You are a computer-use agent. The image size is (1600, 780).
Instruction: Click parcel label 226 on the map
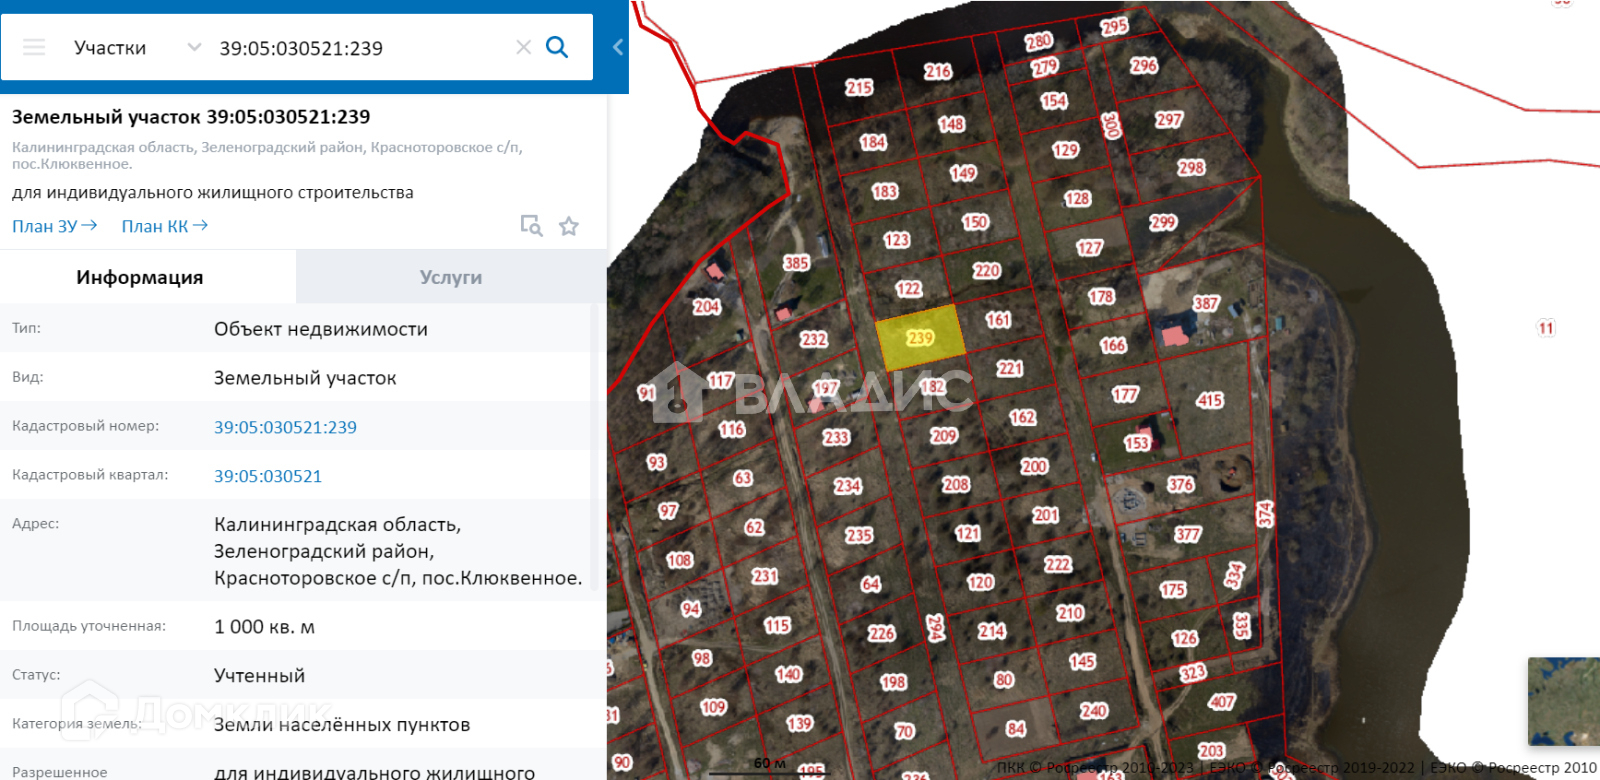[881, 633]
